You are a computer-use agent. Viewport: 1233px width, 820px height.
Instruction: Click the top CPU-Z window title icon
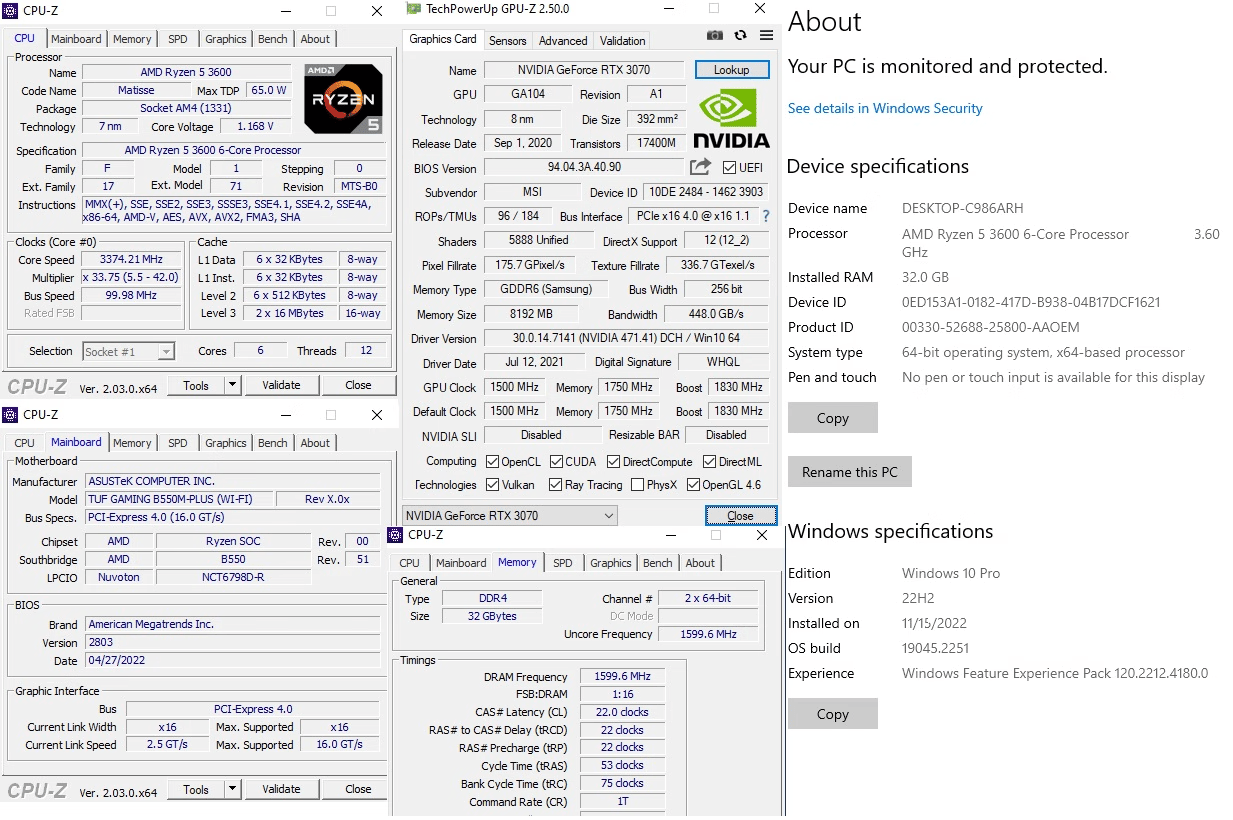coord(12,11)
